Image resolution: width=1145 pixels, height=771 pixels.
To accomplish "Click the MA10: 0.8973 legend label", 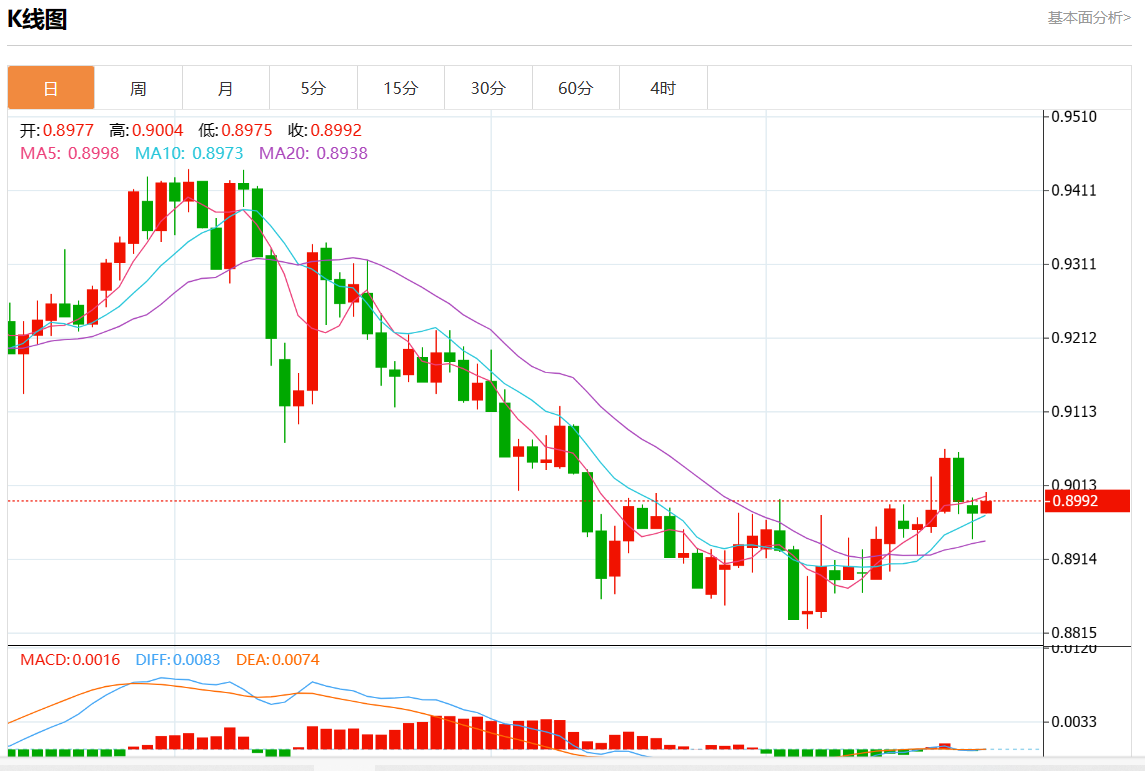I will click(189, 153).
